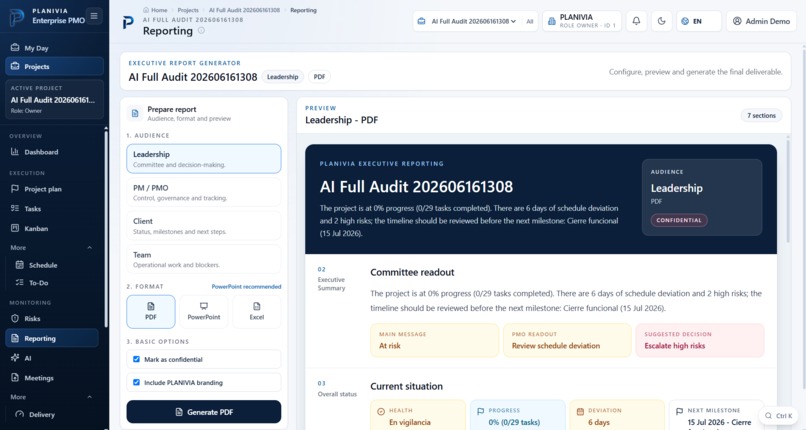
Task: Click the Reporting document icon
Action: click(15, 338)
